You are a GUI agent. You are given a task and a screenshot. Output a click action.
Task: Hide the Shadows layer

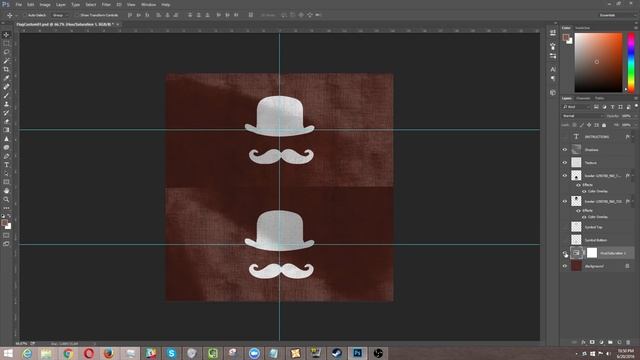(x=565, y=150)
